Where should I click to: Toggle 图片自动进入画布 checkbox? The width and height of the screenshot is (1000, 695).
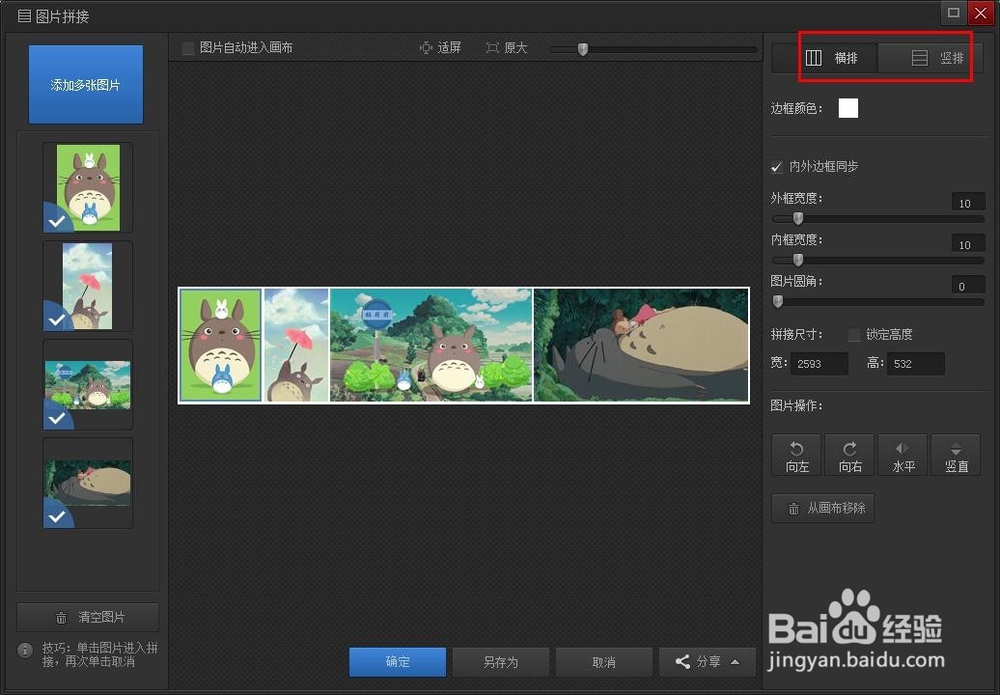coord(188,48)
